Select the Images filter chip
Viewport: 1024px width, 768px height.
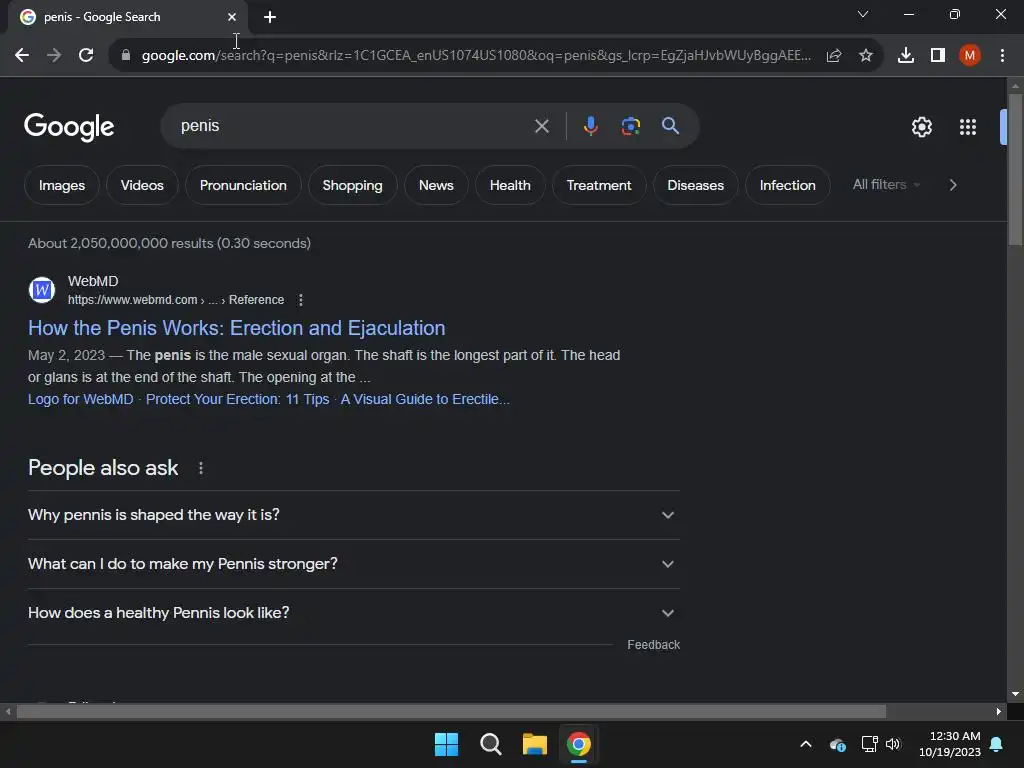62,185
